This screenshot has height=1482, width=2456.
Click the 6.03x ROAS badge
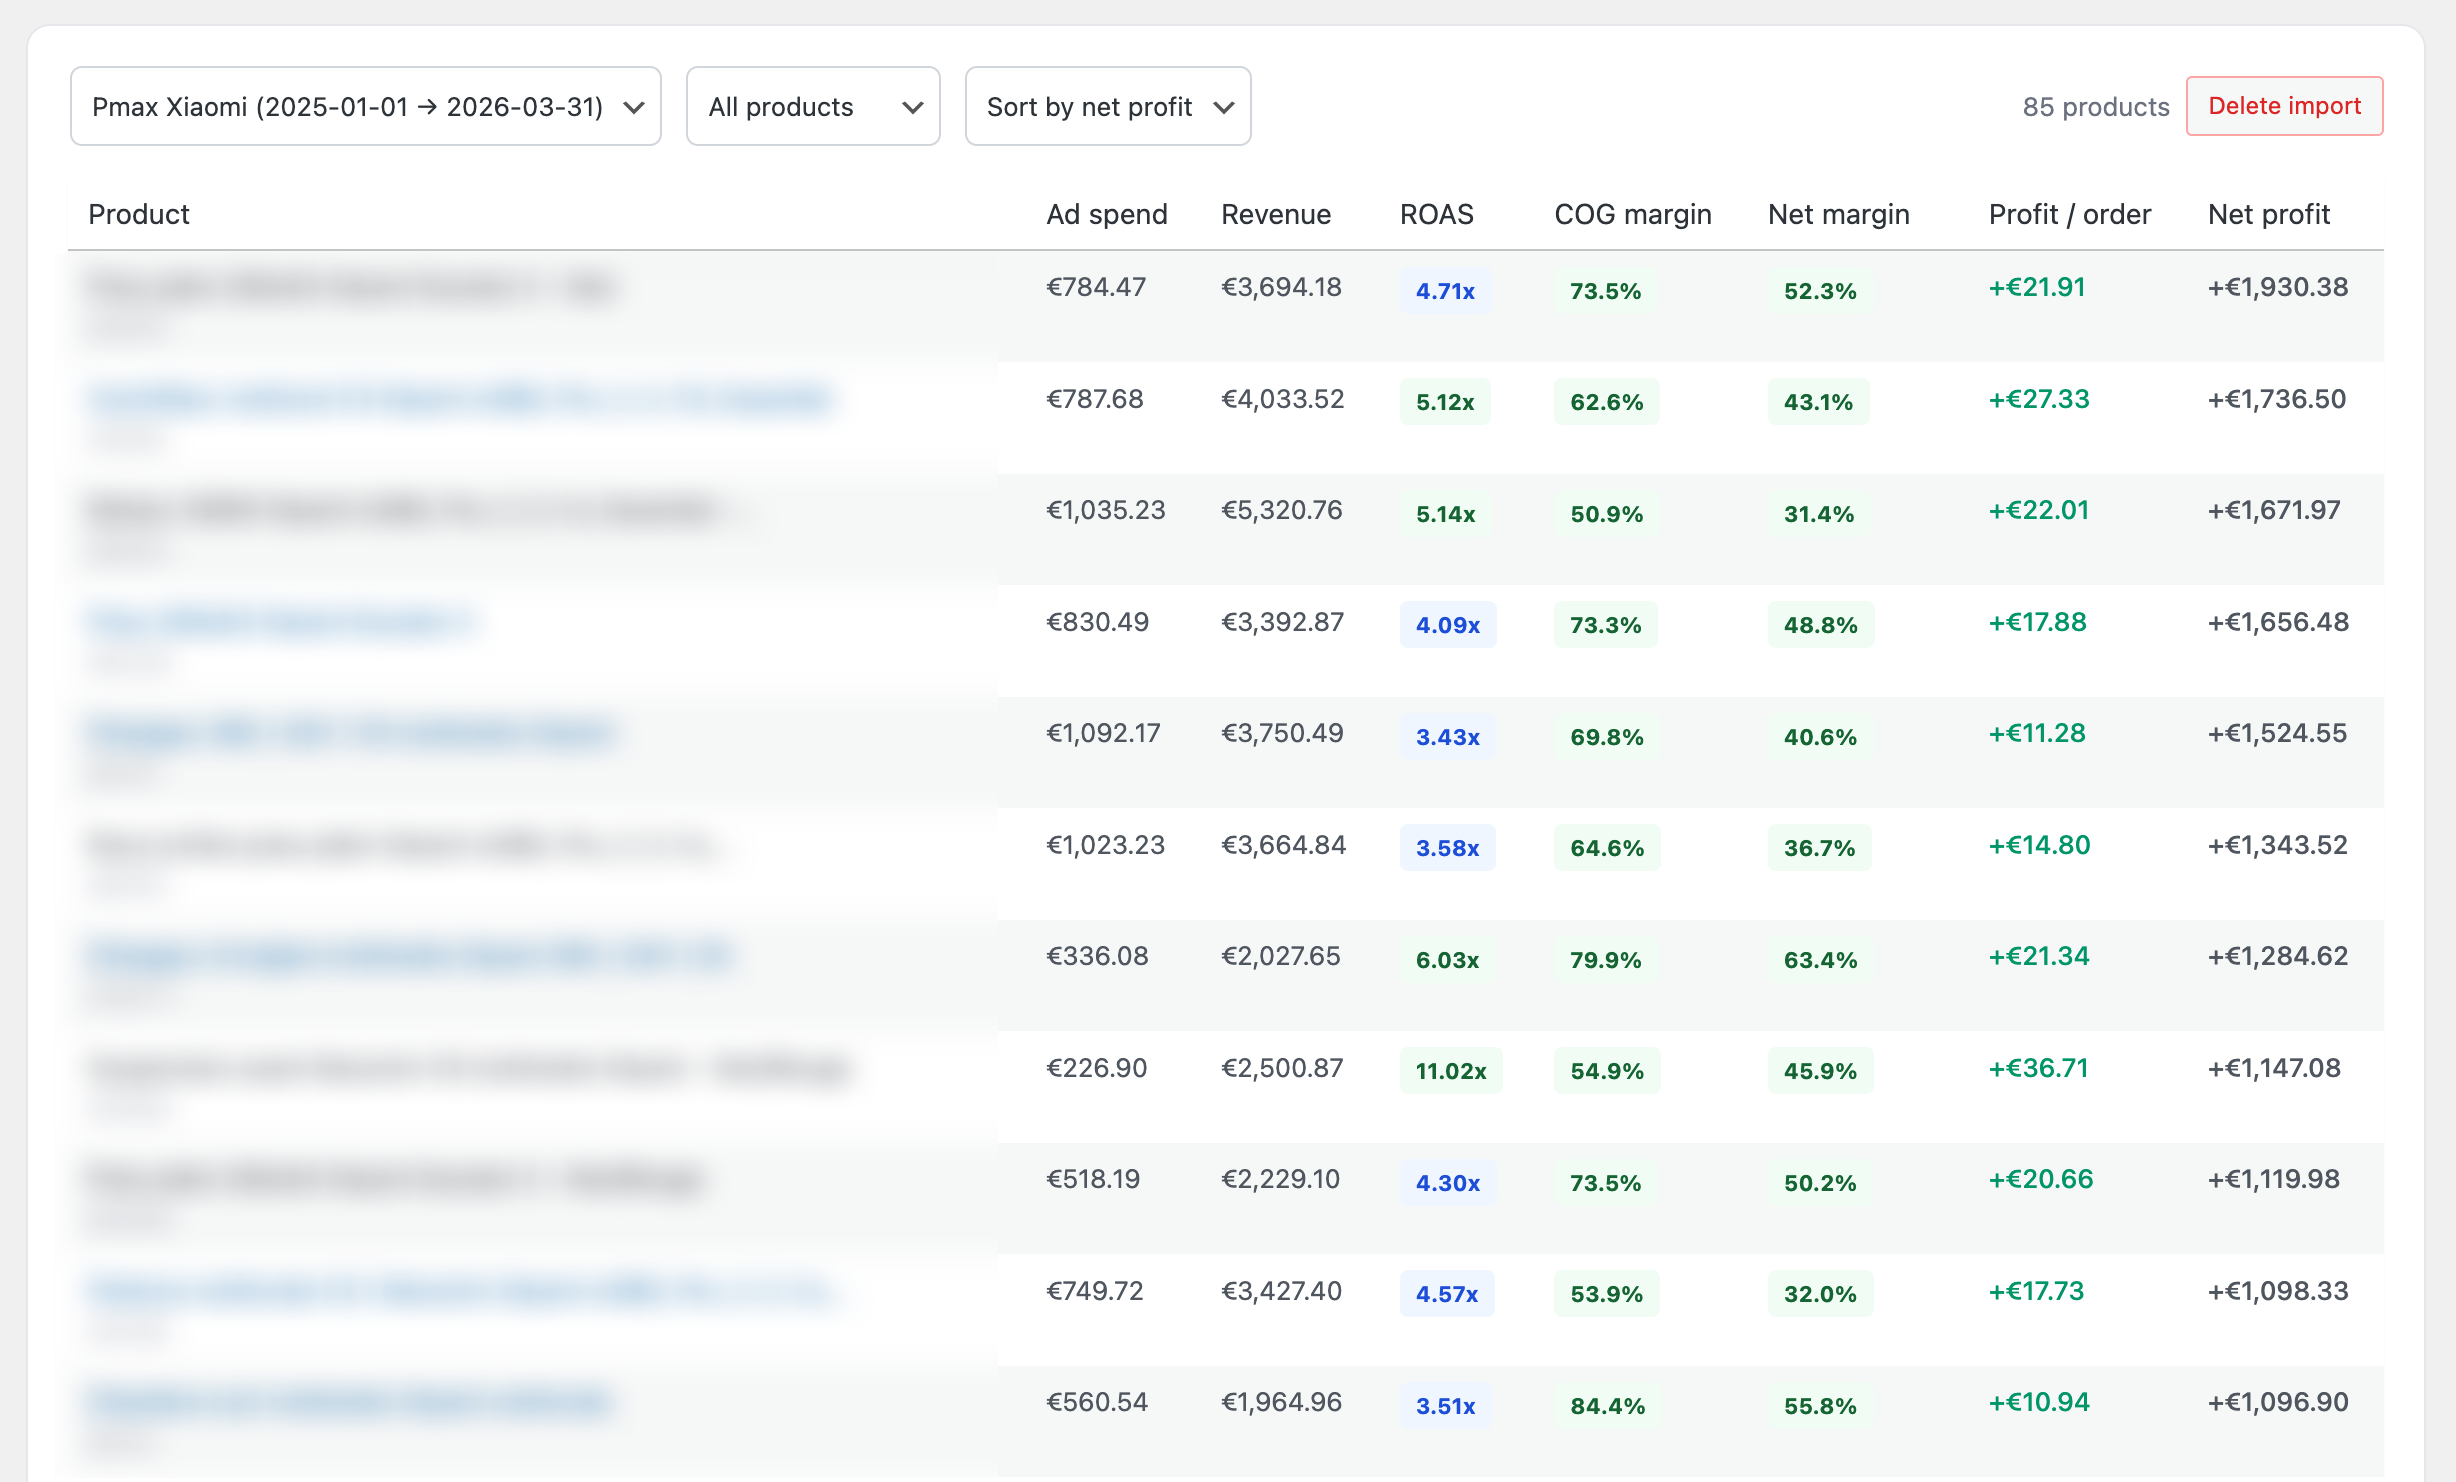[x=1448, y=959]
